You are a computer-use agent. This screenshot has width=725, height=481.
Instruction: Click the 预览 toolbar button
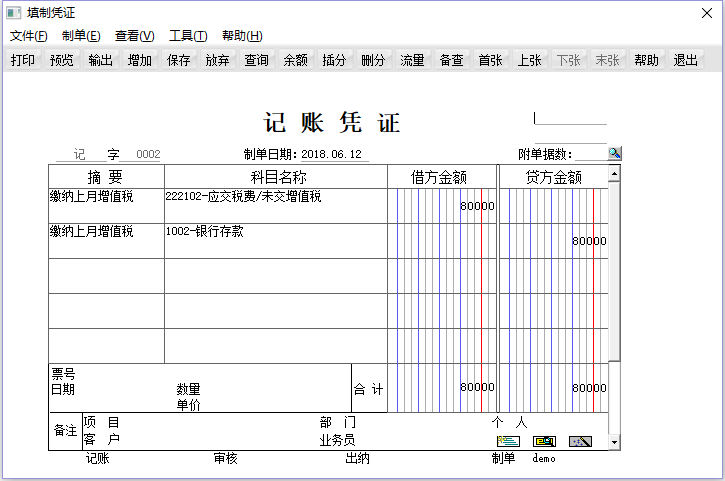(61, 60)
